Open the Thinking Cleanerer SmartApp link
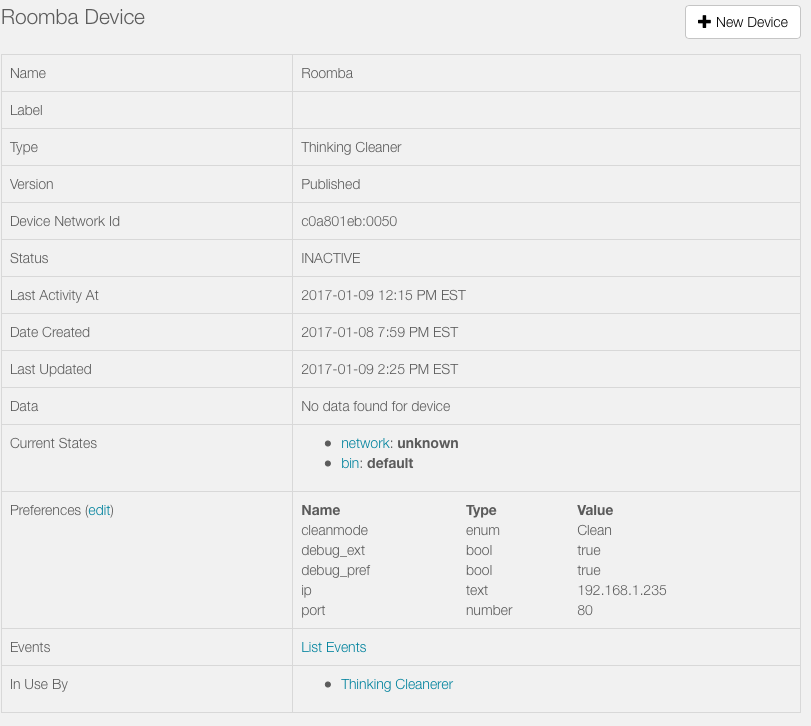 tap(397, 684)
